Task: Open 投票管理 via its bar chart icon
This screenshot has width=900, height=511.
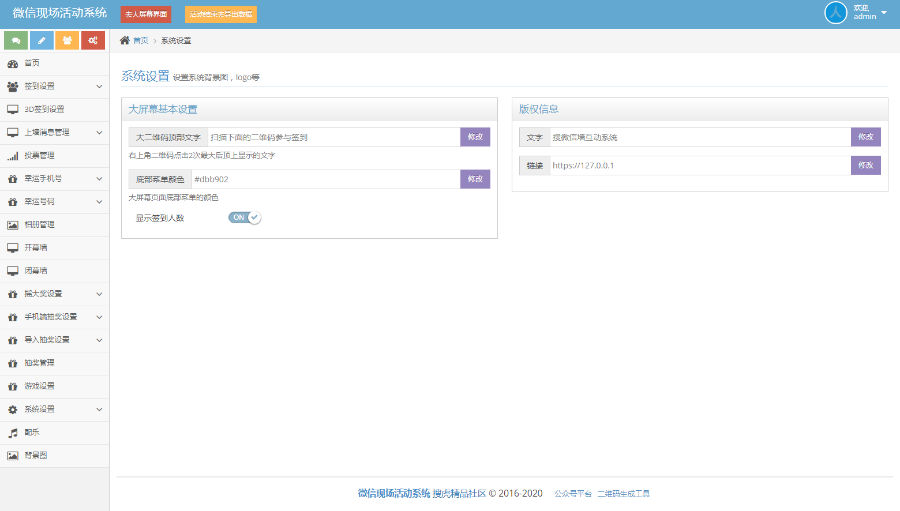Action: pyautogui.click(x=13, y=156)
